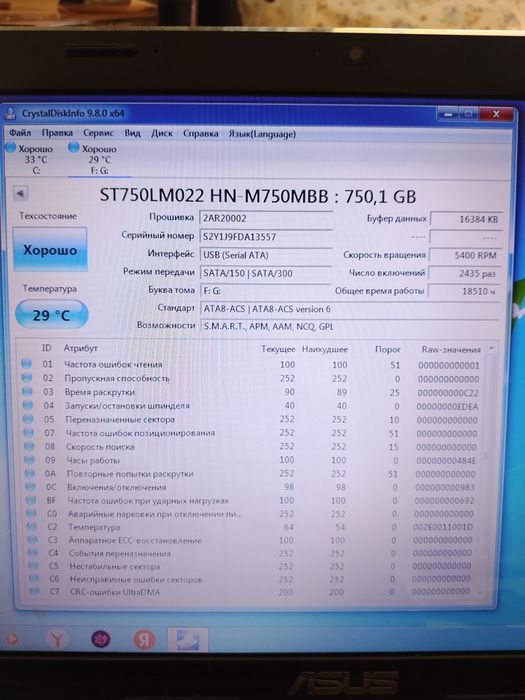Click the attribute list scroll down arrow
The width and height of the screenshot is (525, 700).
point(480,593)
